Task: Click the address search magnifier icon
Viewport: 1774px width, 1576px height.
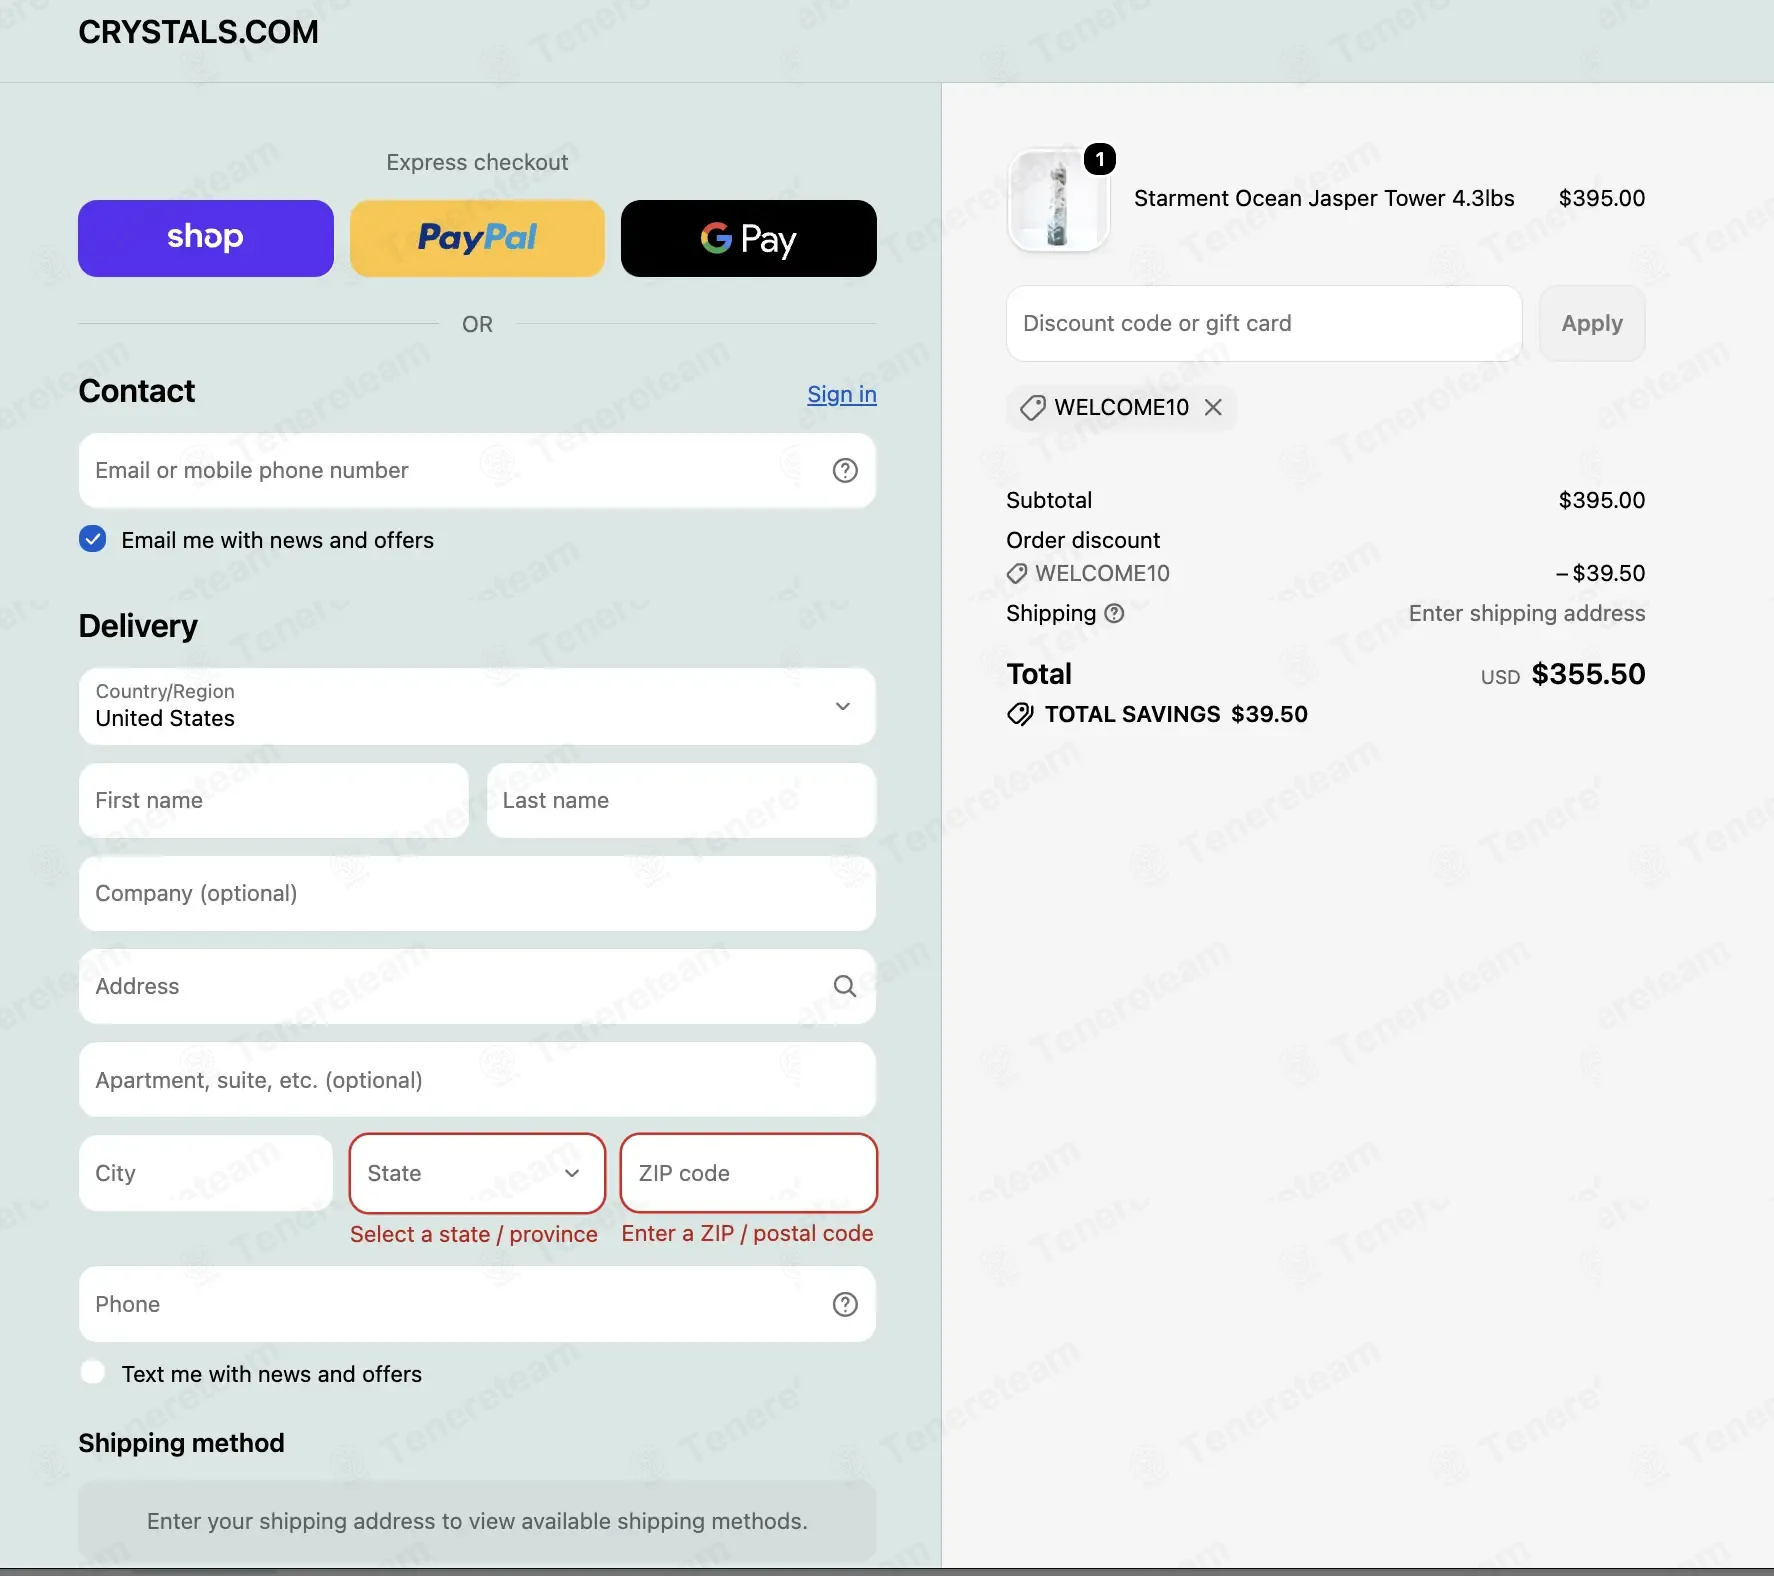Action: point(845,986)
